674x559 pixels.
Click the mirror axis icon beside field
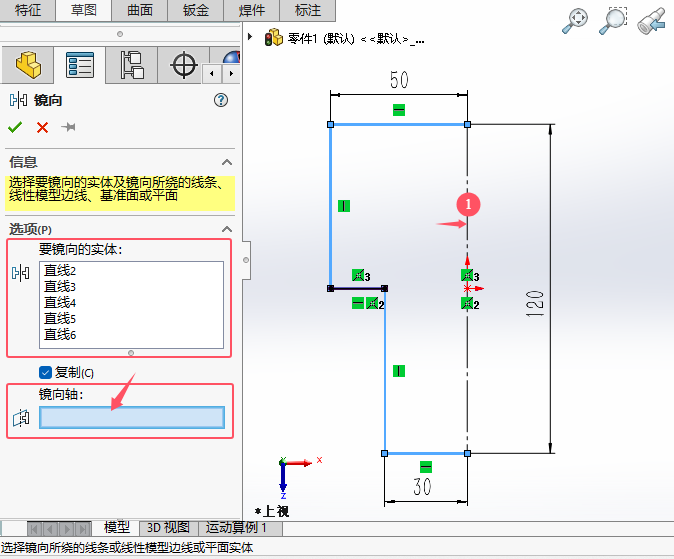[x=21, y=418]
